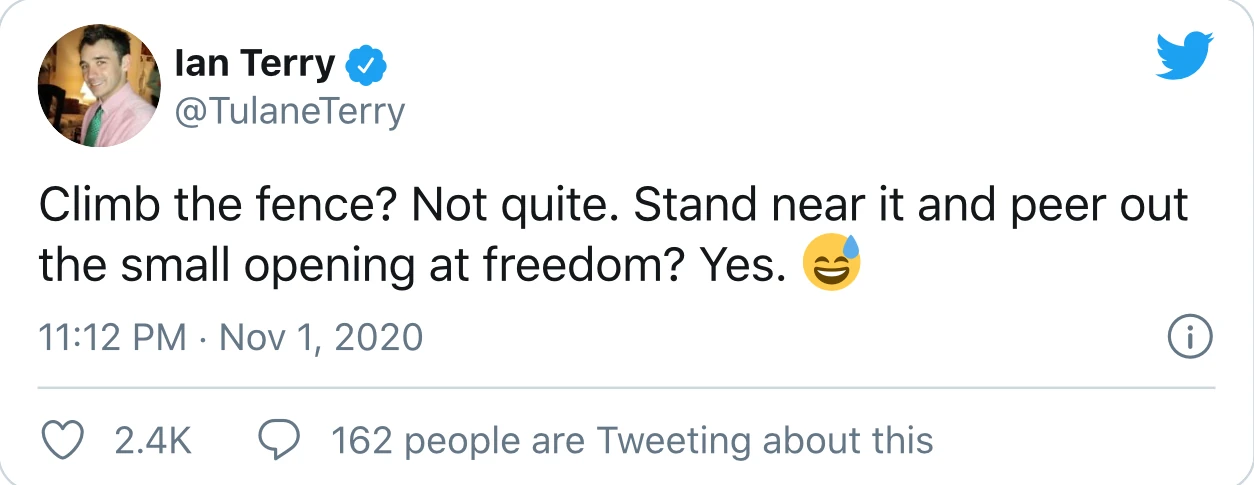Open the tweet info icon
The height and width of the screenshot is (485, 1254).
pyautogui.click(x=1190, y=337)
